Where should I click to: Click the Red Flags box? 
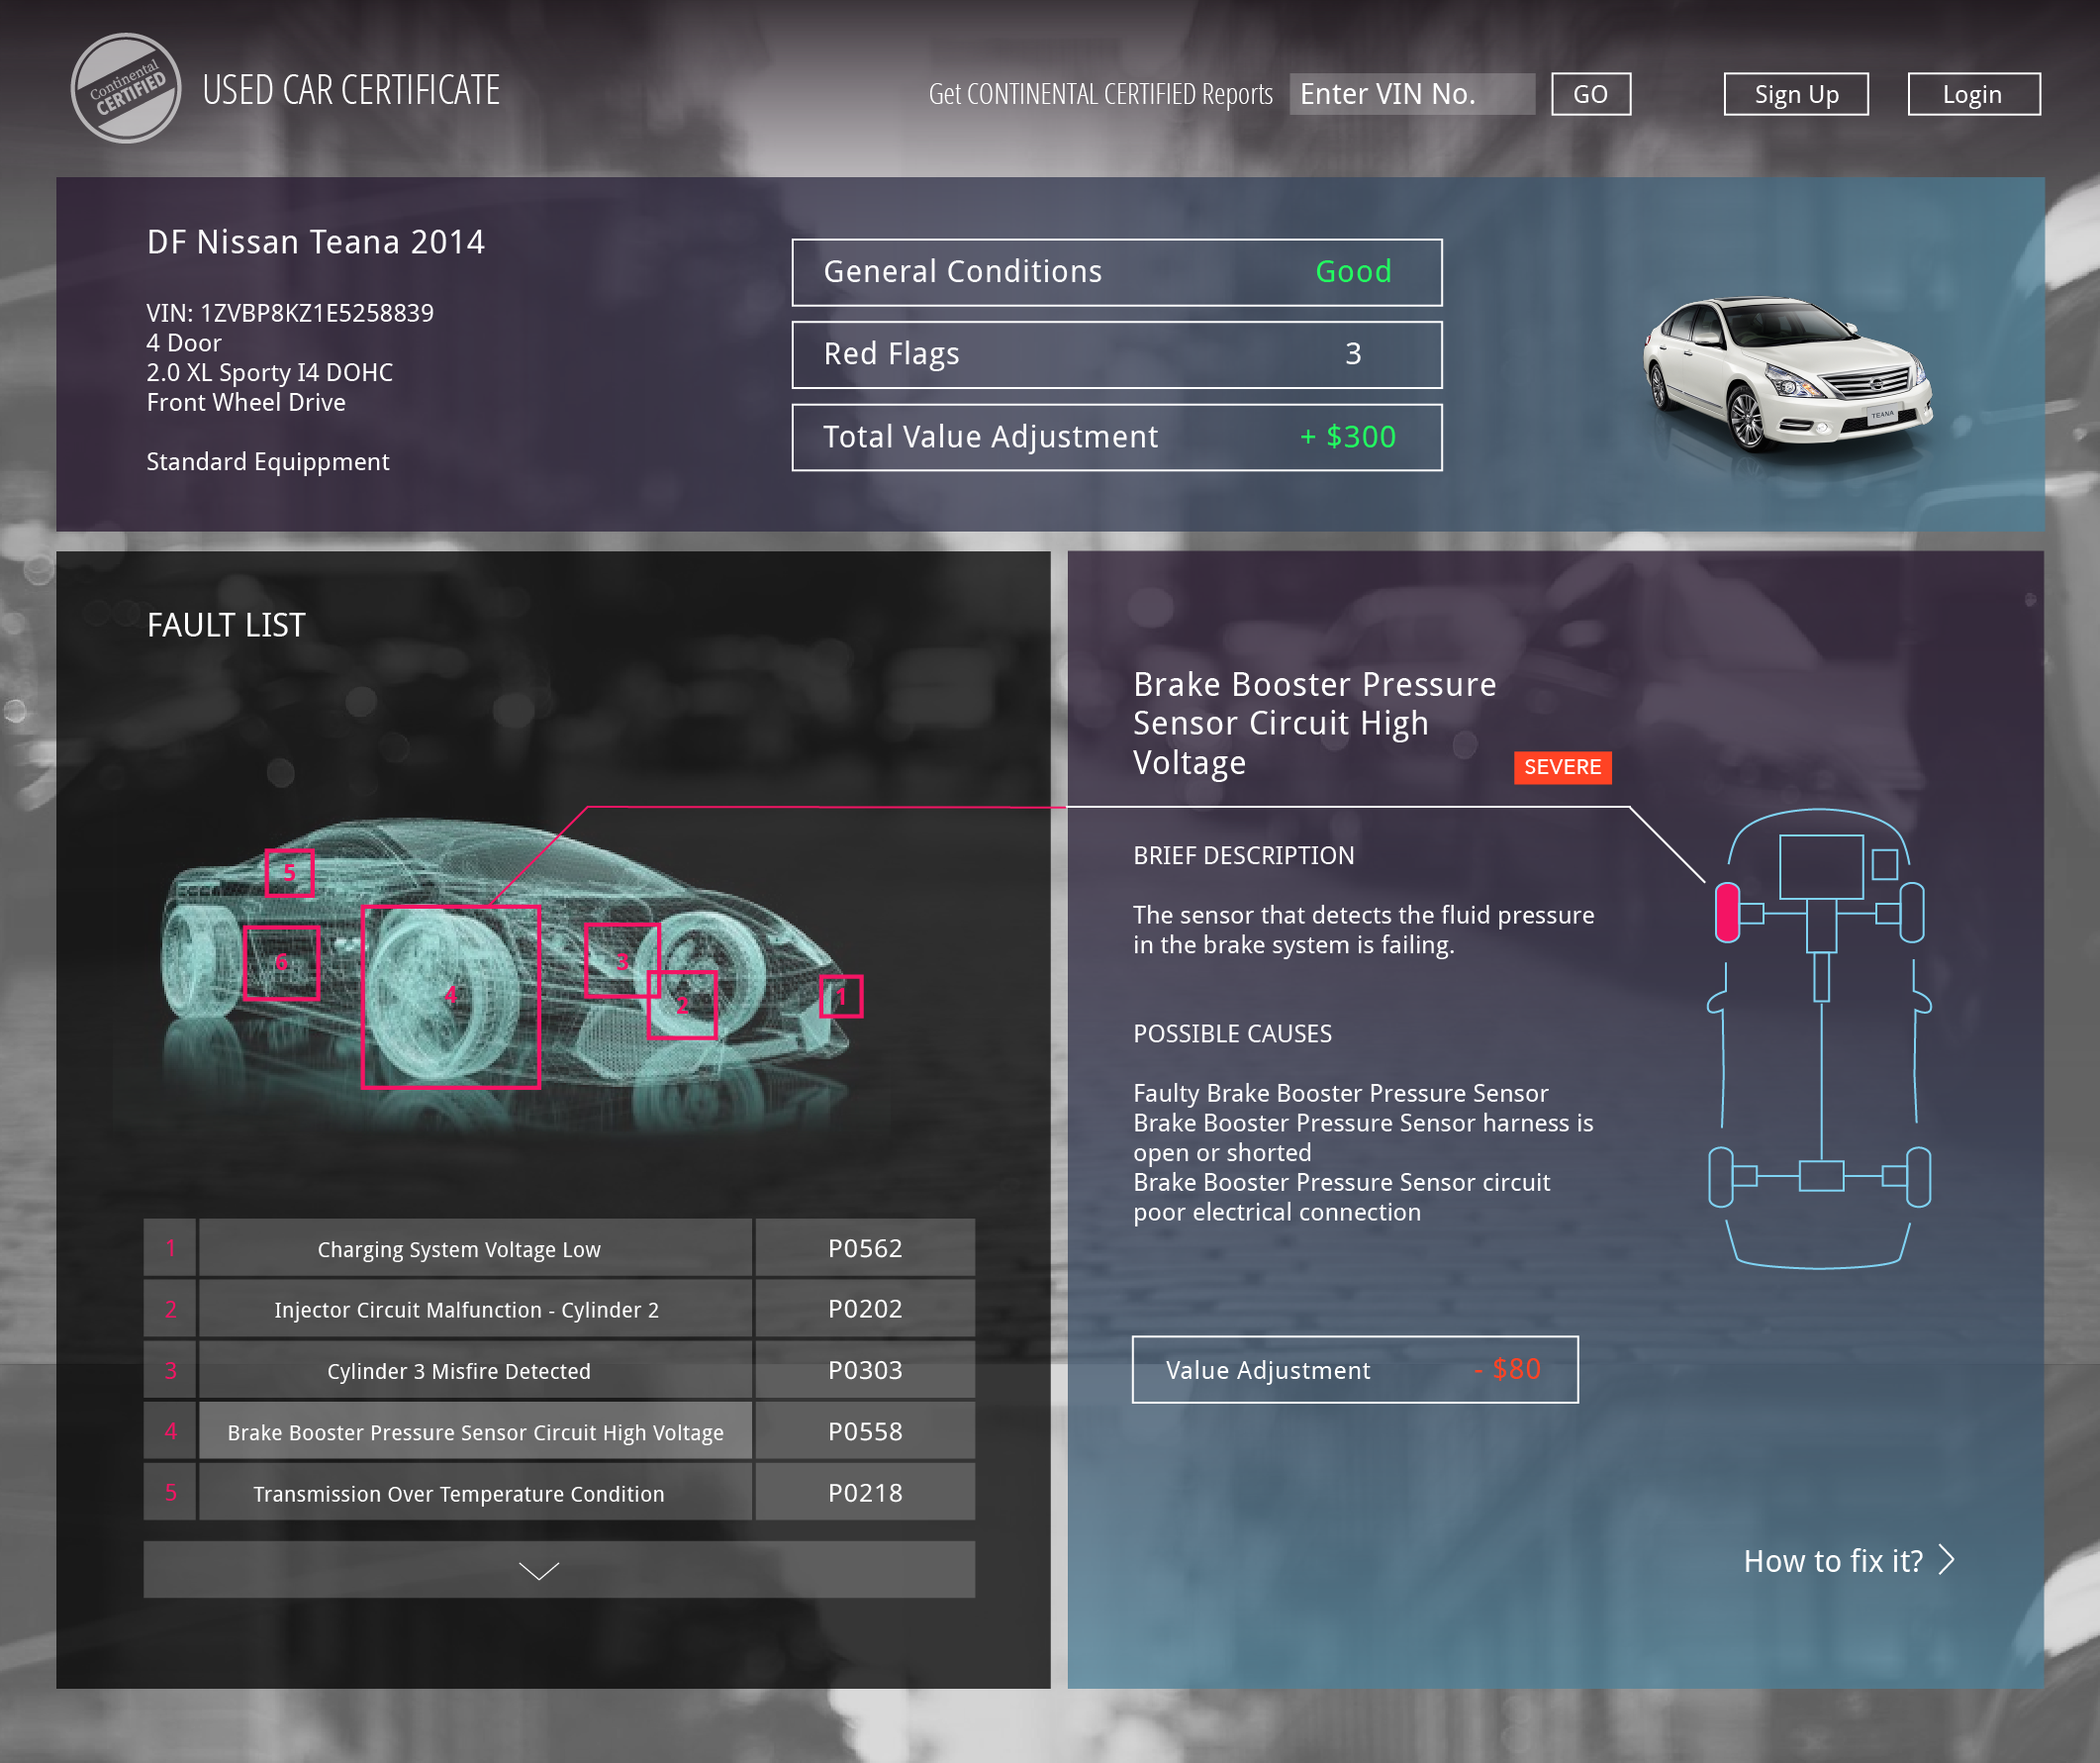pyautogui.click(x=1117, y=354)
